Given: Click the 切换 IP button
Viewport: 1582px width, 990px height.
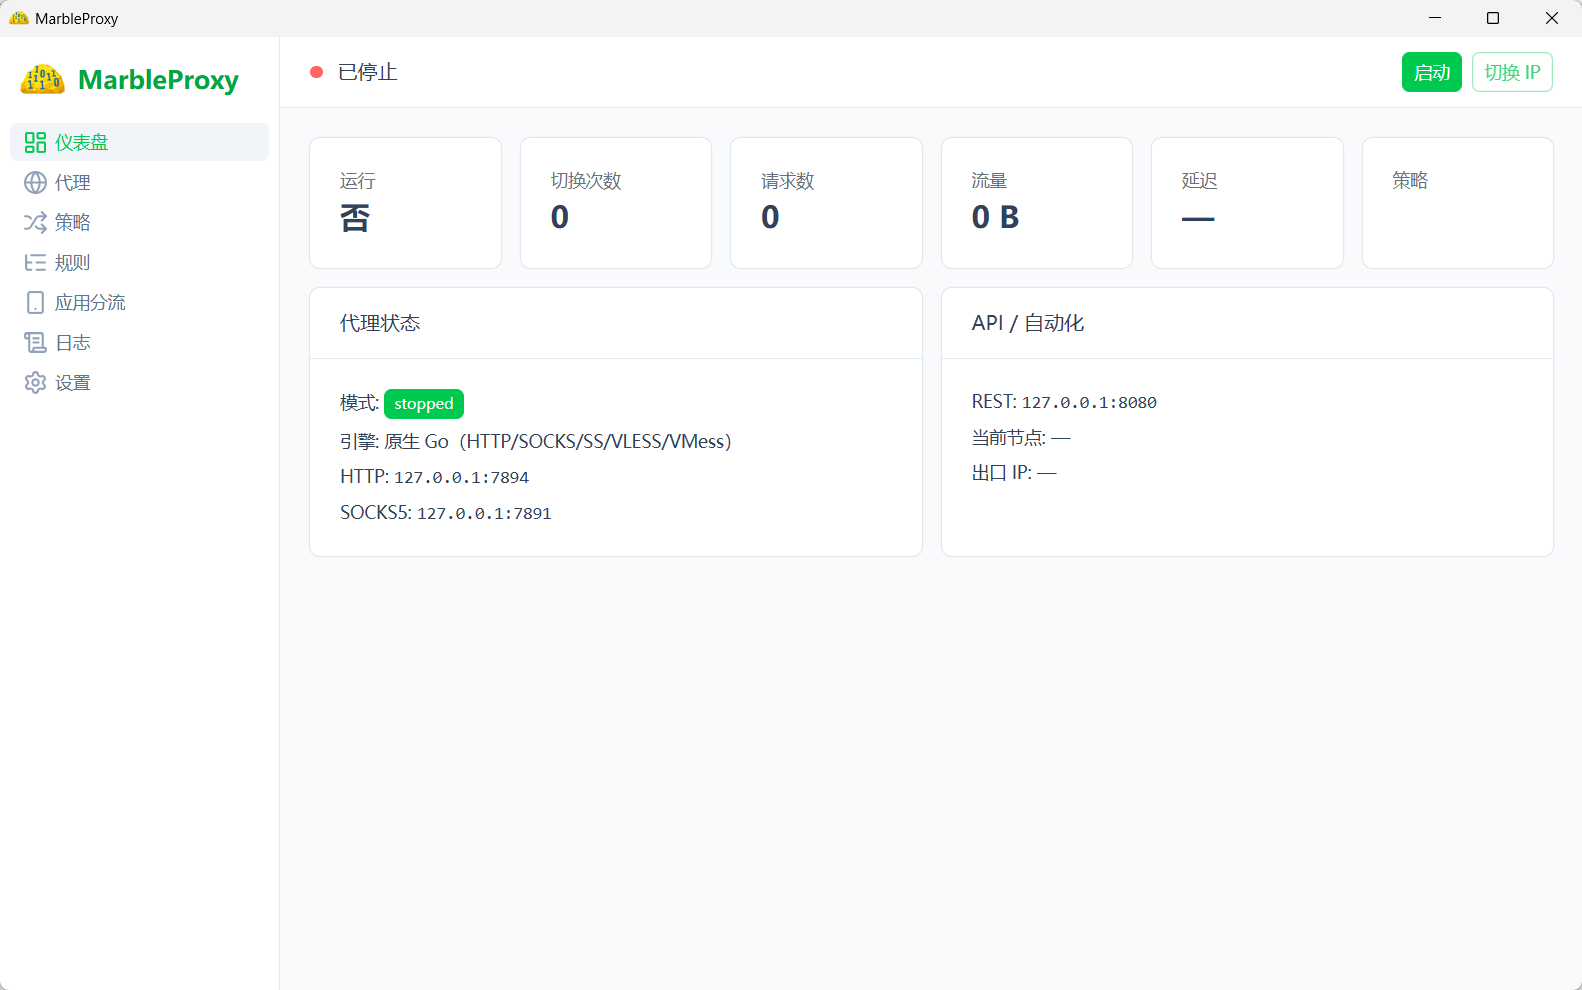Looking at the screenshot, I should (1512, 72).
